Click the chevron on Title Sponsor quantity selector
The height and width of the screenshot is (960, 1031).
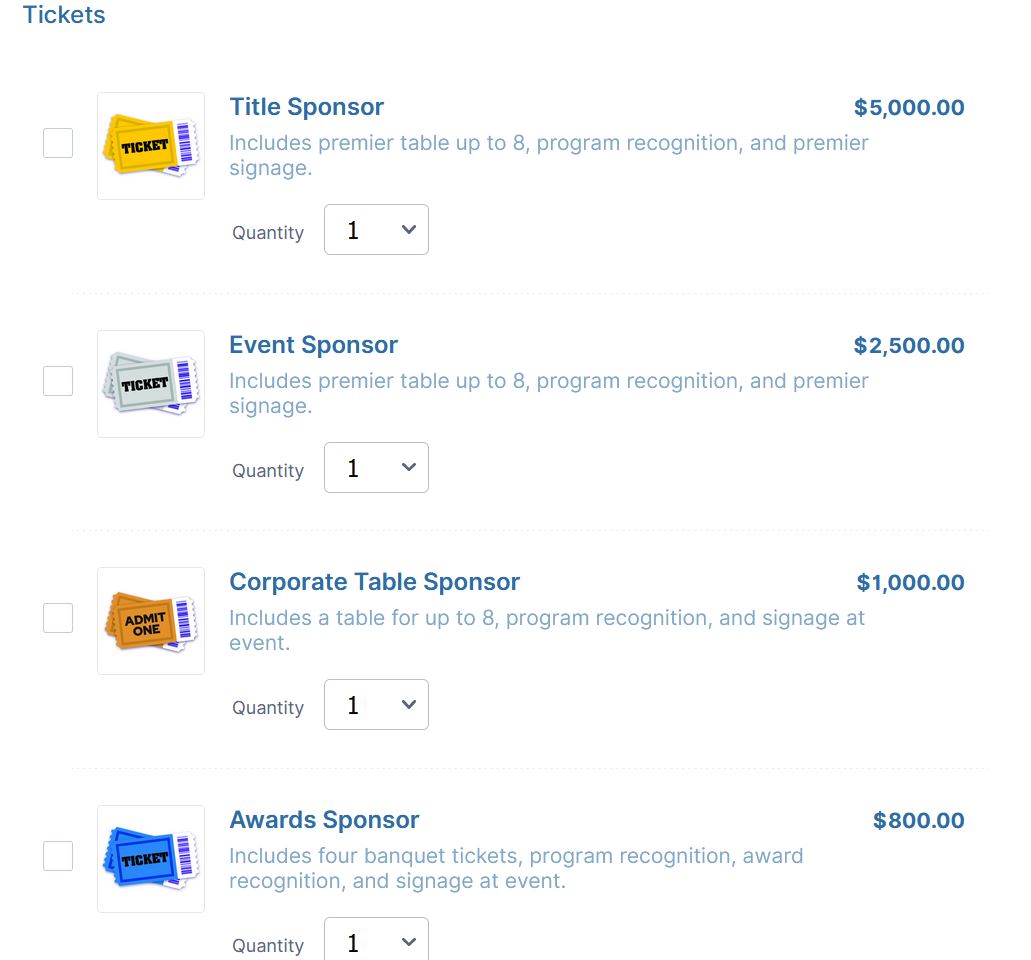[x=407, y=229]
